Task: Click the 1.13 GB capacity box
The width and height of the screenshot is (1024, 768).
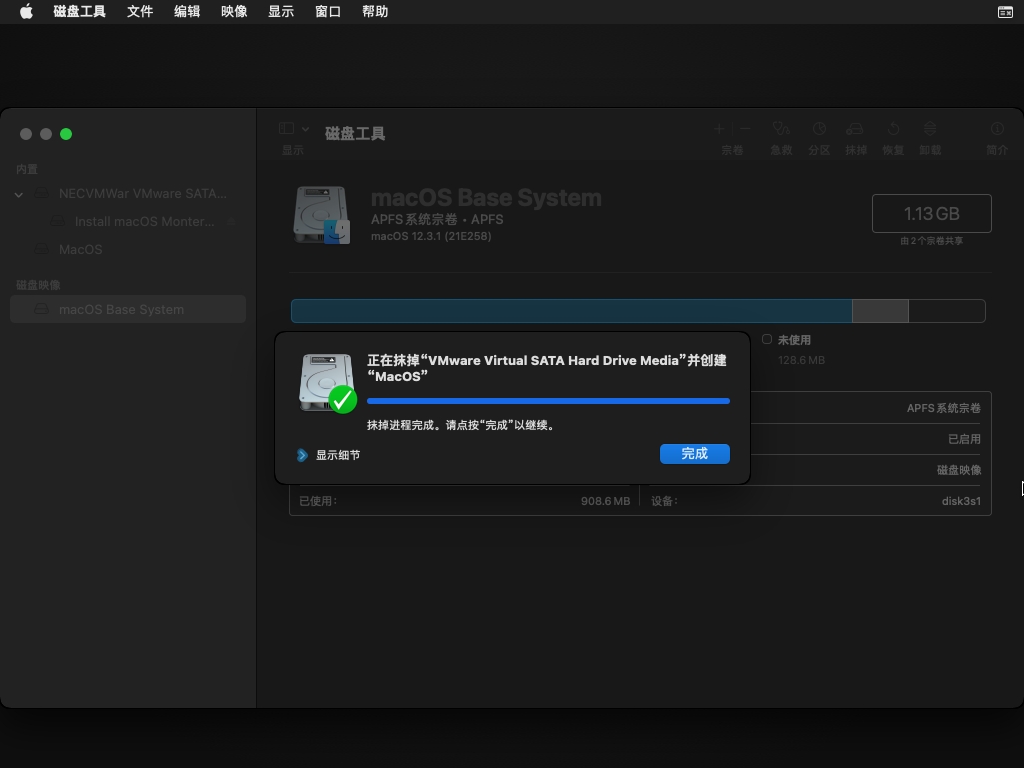Action: pyautogui.click(x=931, y=214)
